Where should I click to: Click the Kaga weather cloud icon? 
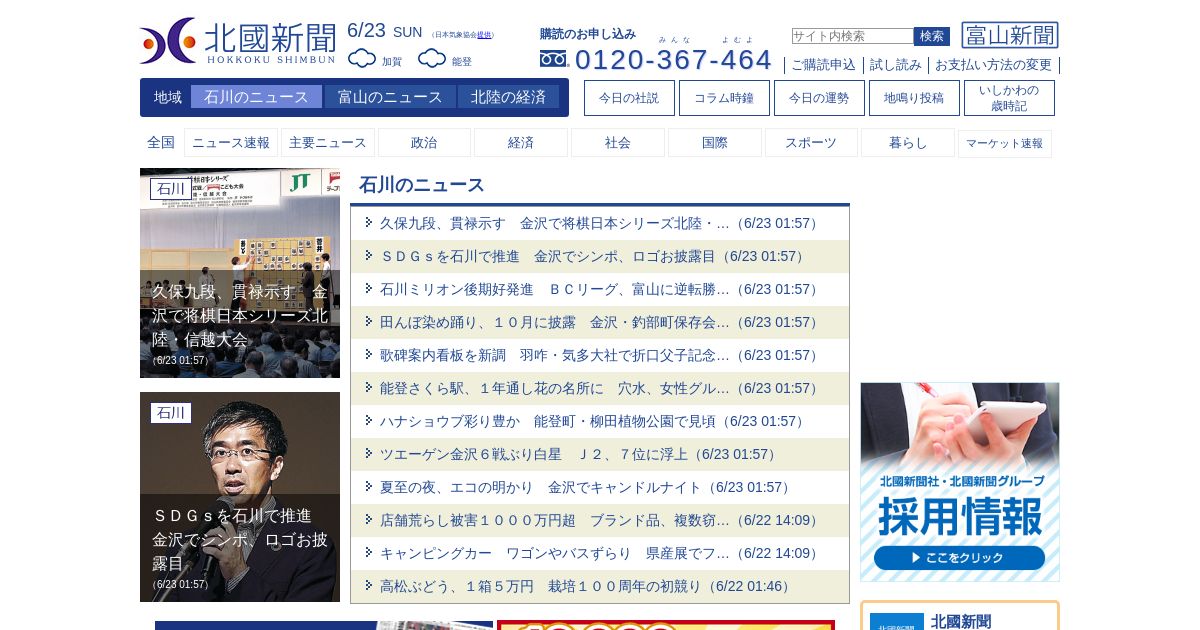(x=362, y=59)
